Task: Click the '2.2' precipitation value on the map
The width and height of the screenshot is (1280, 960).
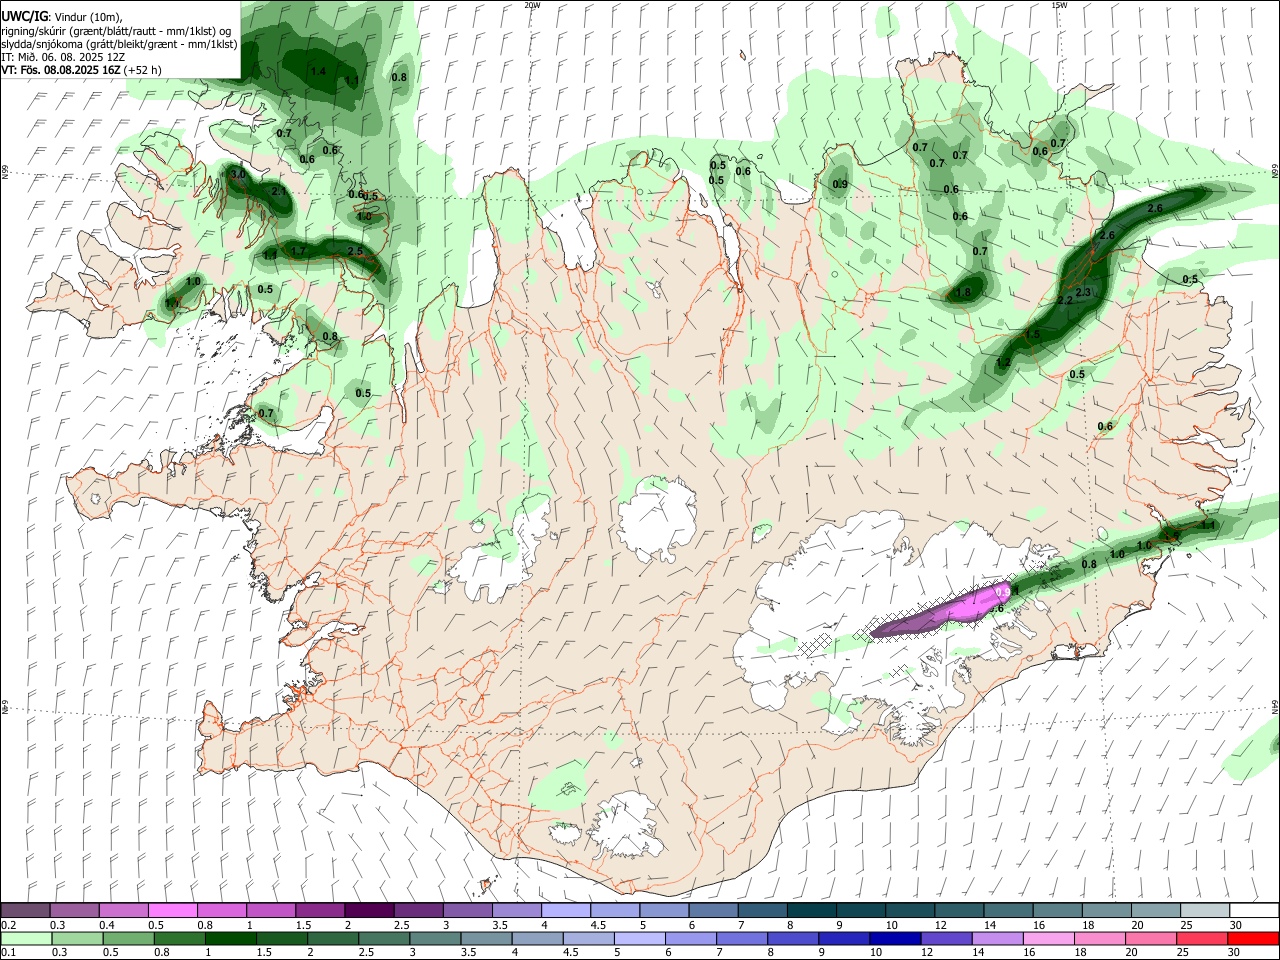Action: 1064,300
